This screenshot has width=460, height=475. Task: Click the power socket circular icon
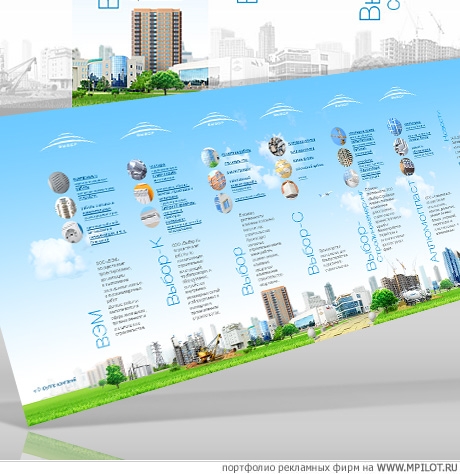point(72,232)
